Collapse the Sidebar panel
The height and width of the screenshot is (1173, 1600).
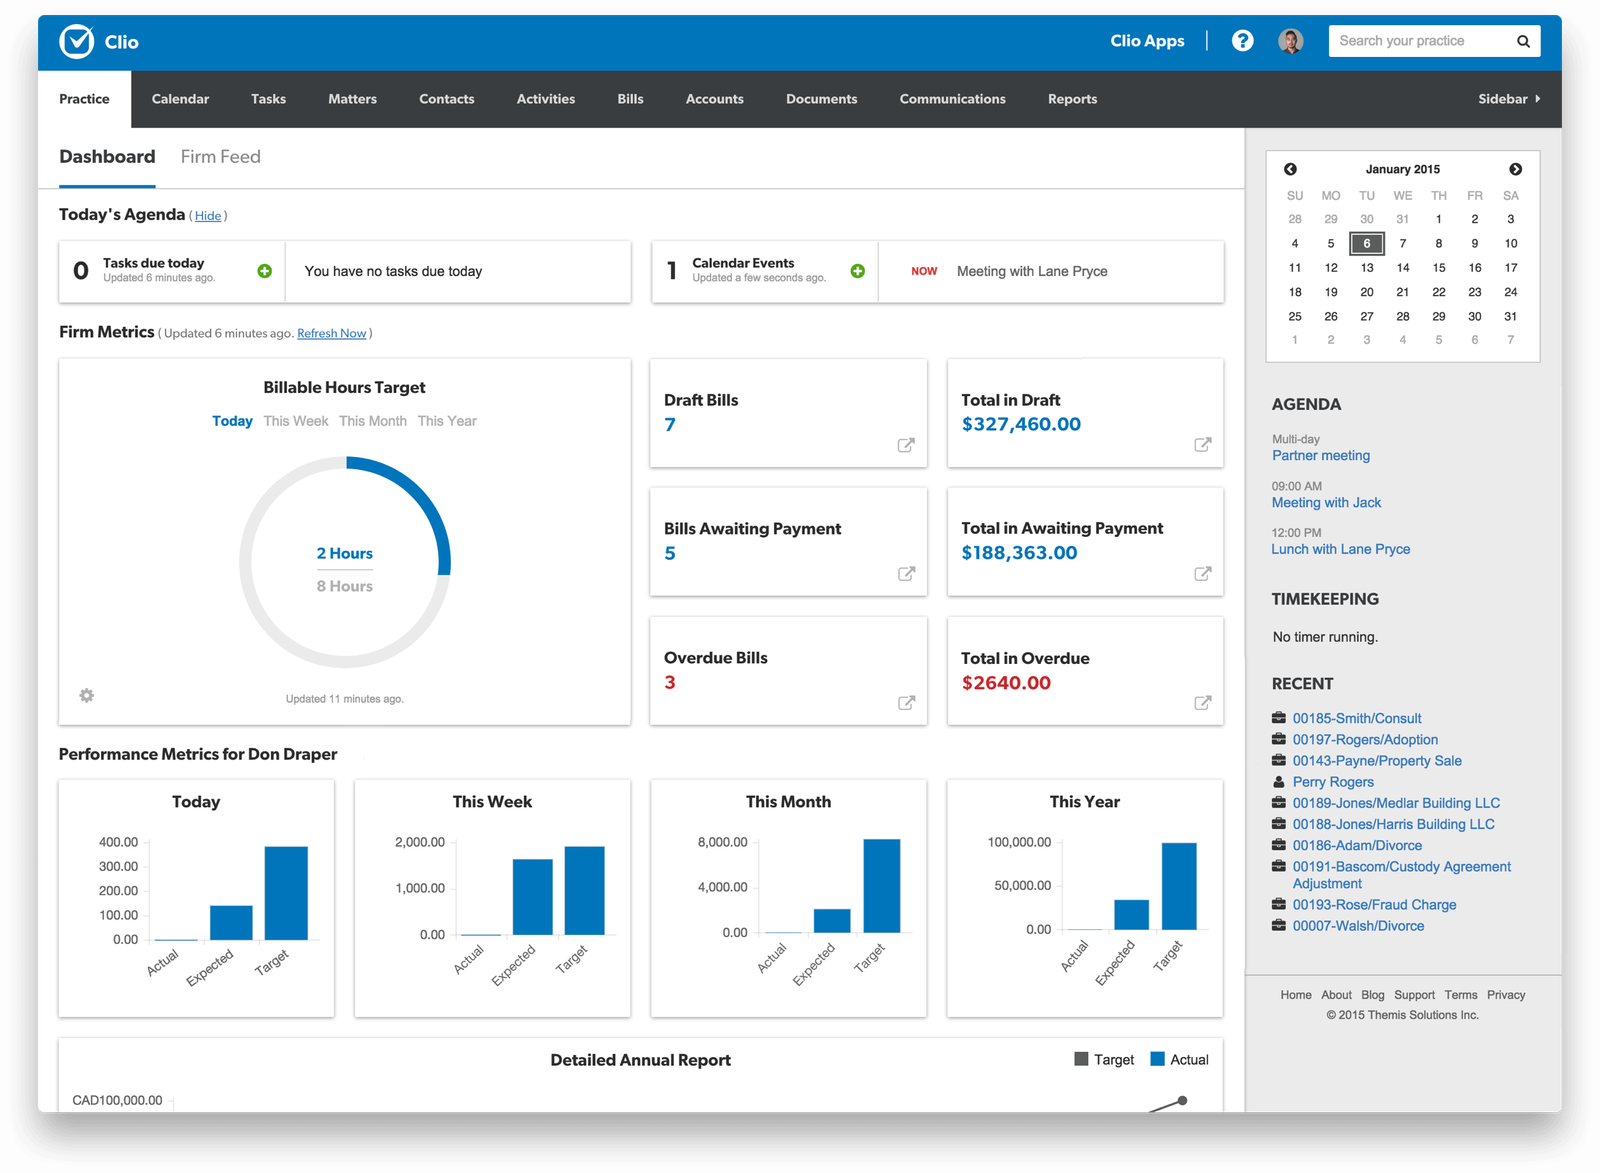coord(1509,99)
